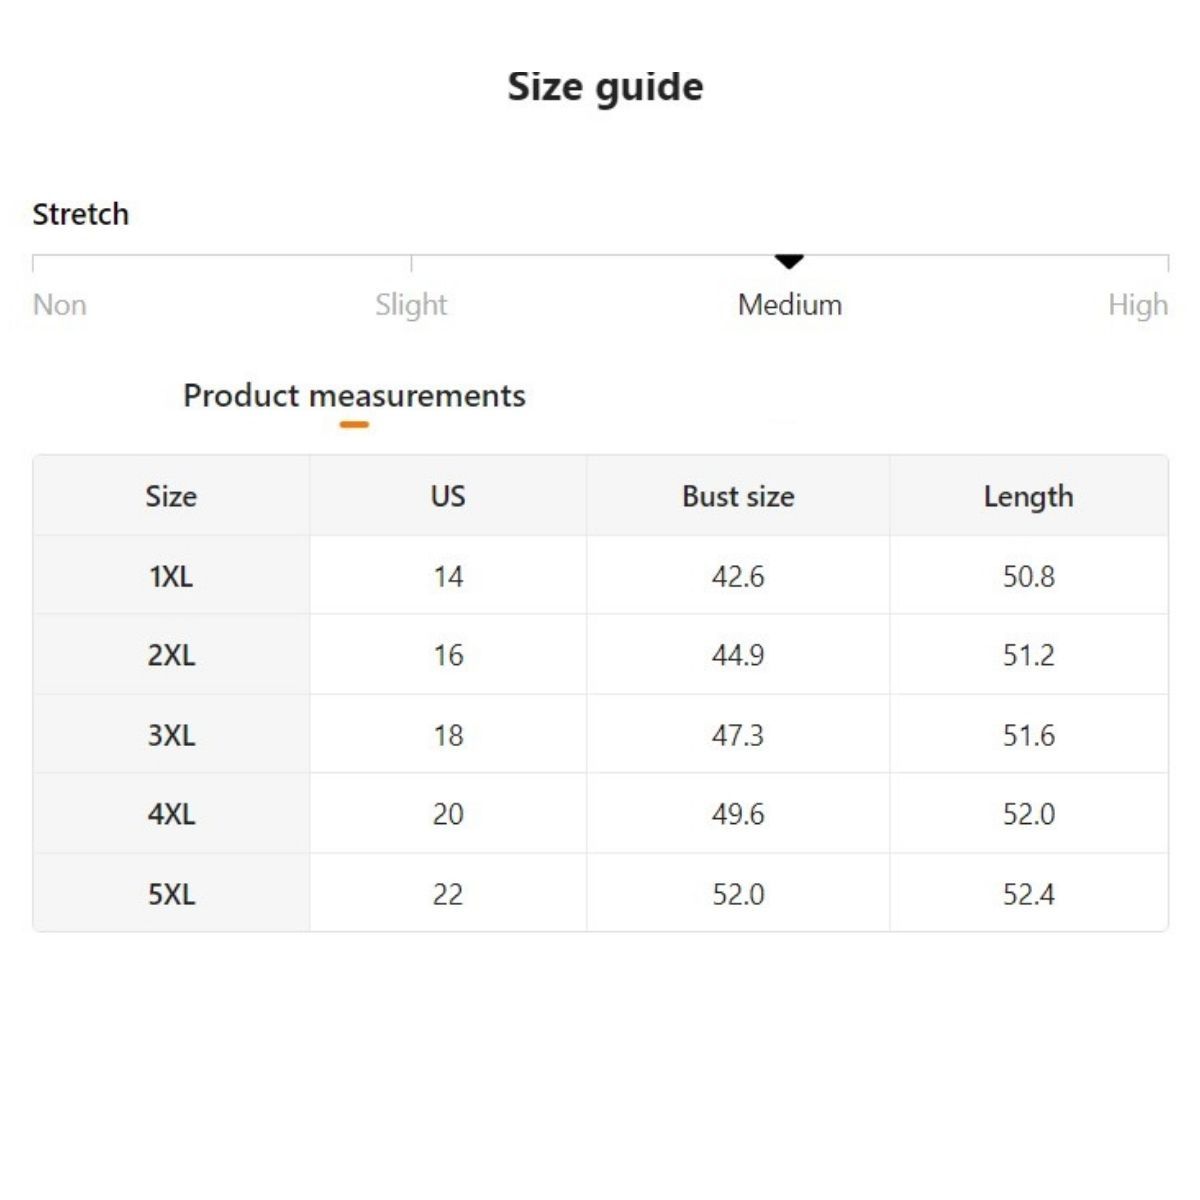Select the 1XL size row
Viewport: 1200px width, 1200px height.
click(171, 576)
